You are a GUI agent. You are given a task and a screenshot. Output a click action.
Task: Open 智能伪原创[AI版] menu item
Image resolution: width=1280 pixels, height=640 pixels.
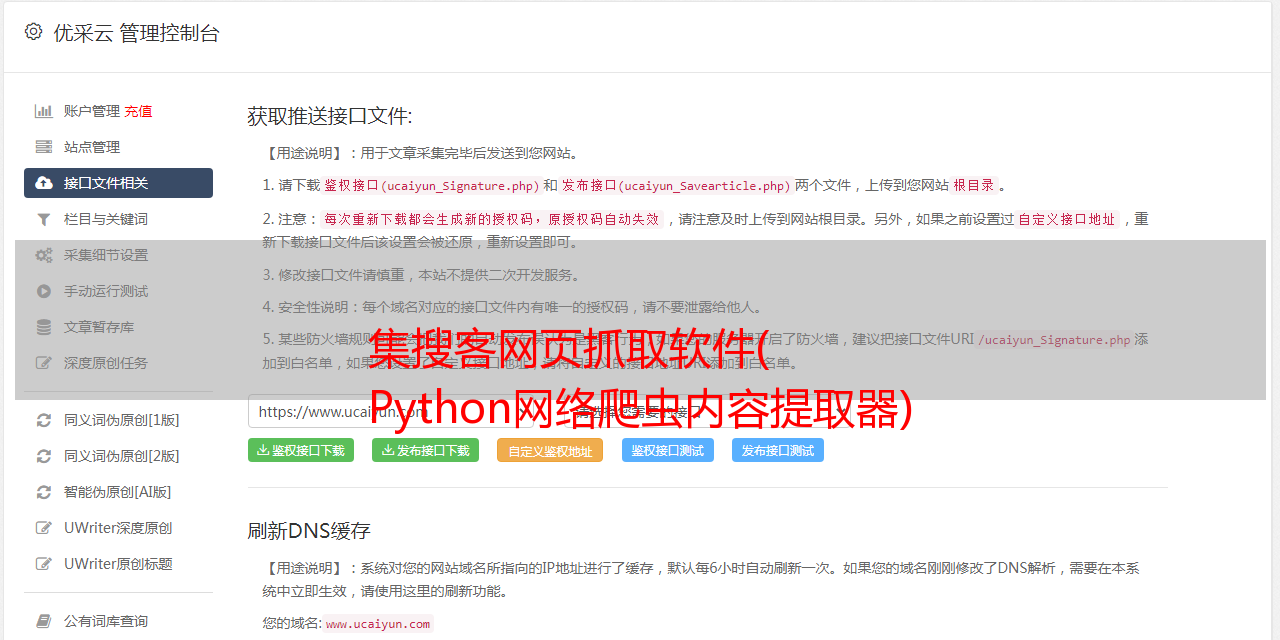pyautogui.click(x=118, y=492)
